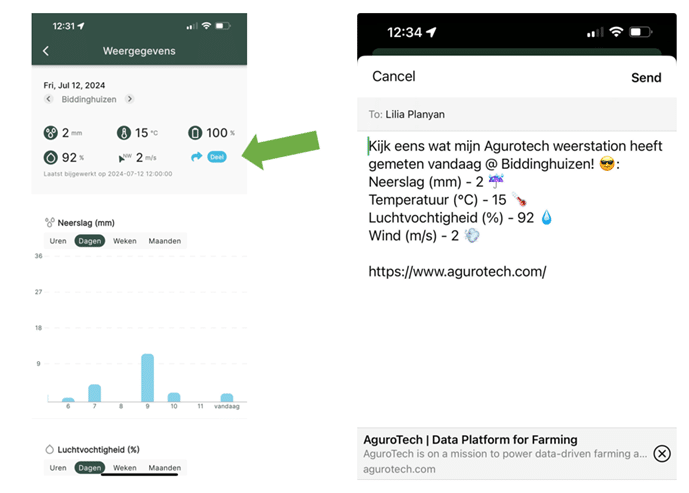Image resolution: width=689 pixels, height=493 pixels.
Task: Tap the battery icon beside 100 %
Action: 196,133
